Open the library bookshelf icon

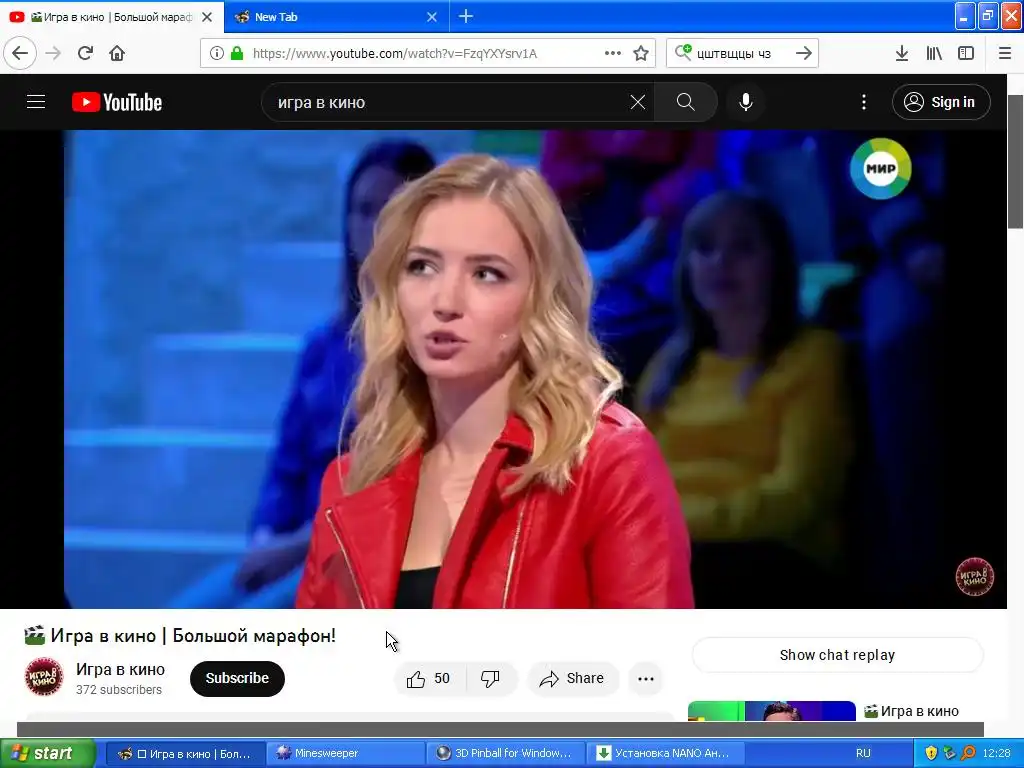click(x=934, y=53)
